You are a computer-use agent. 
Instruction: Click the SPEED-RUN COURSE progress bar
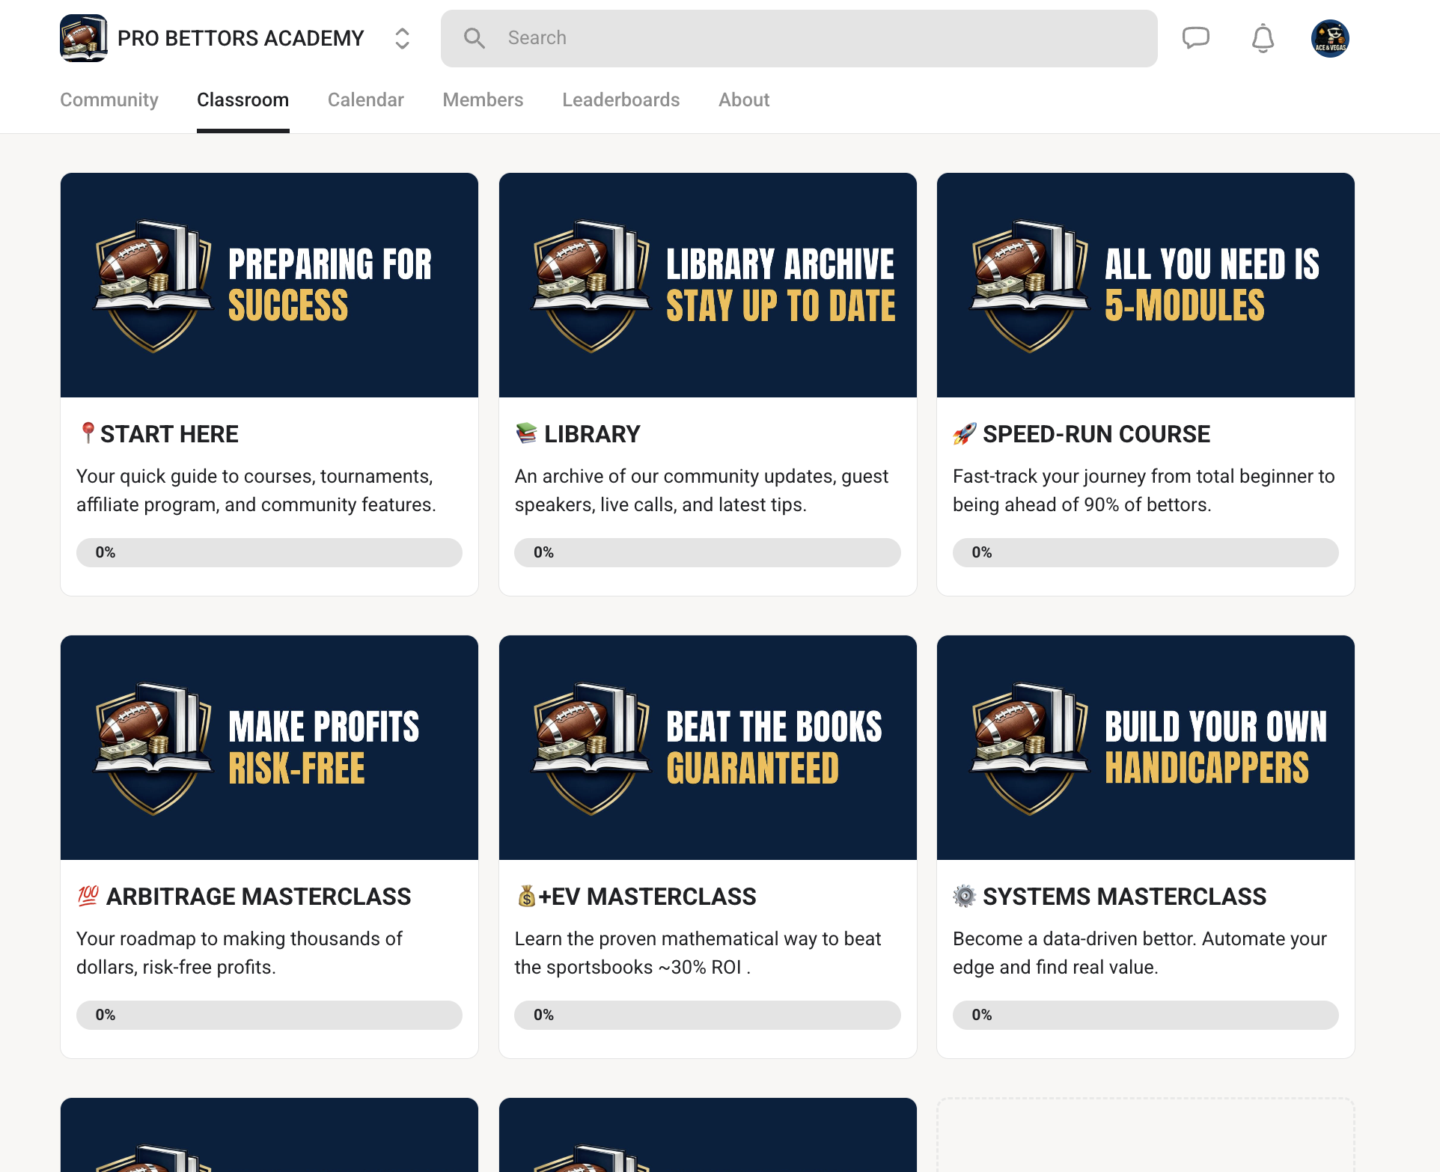(1145, 552)
